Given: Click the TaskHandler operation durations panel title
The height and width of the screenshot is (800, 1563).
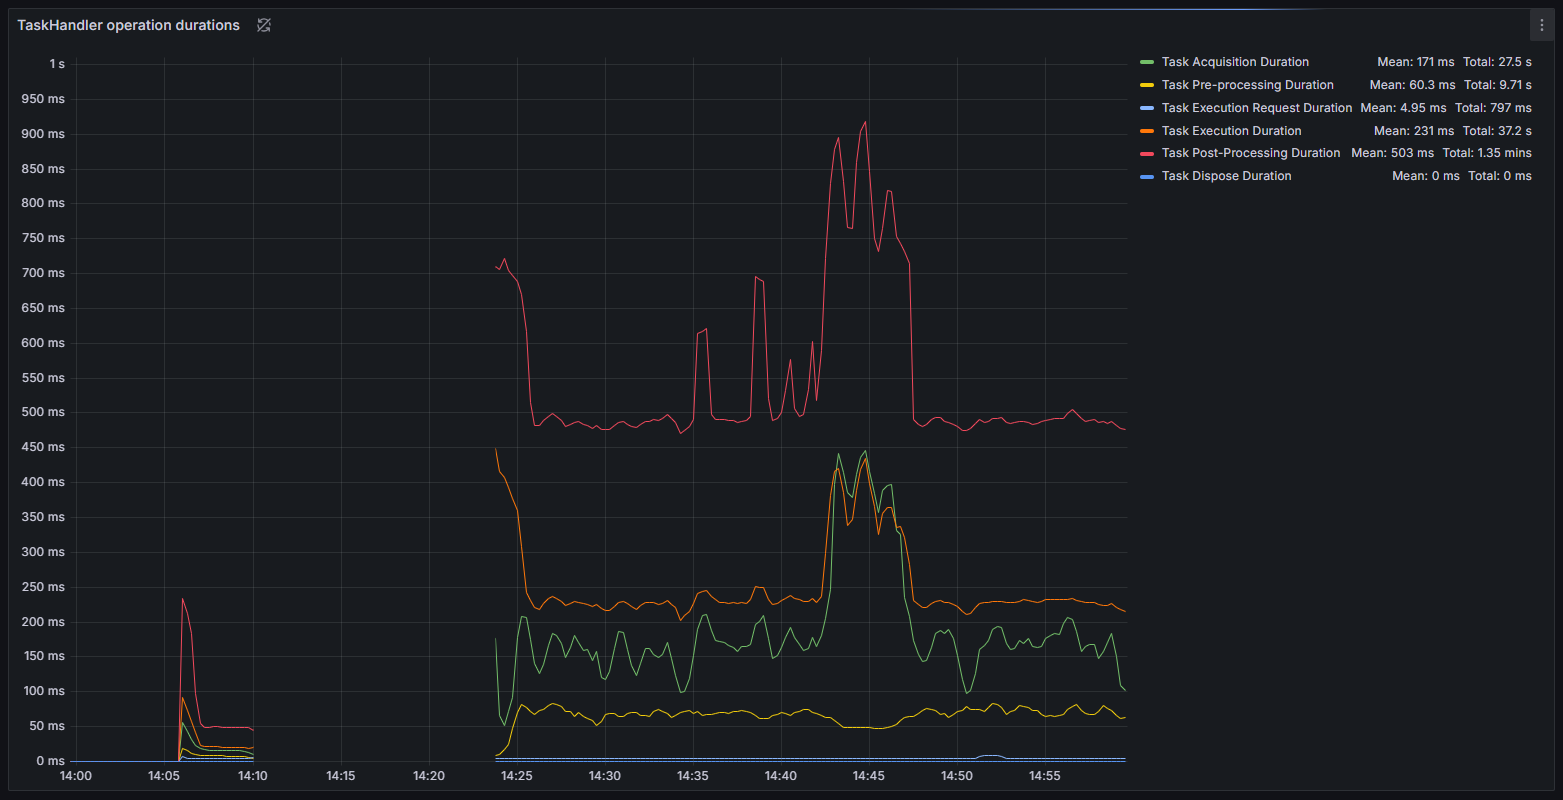Looking at the screenshot, I should [128, 25].
